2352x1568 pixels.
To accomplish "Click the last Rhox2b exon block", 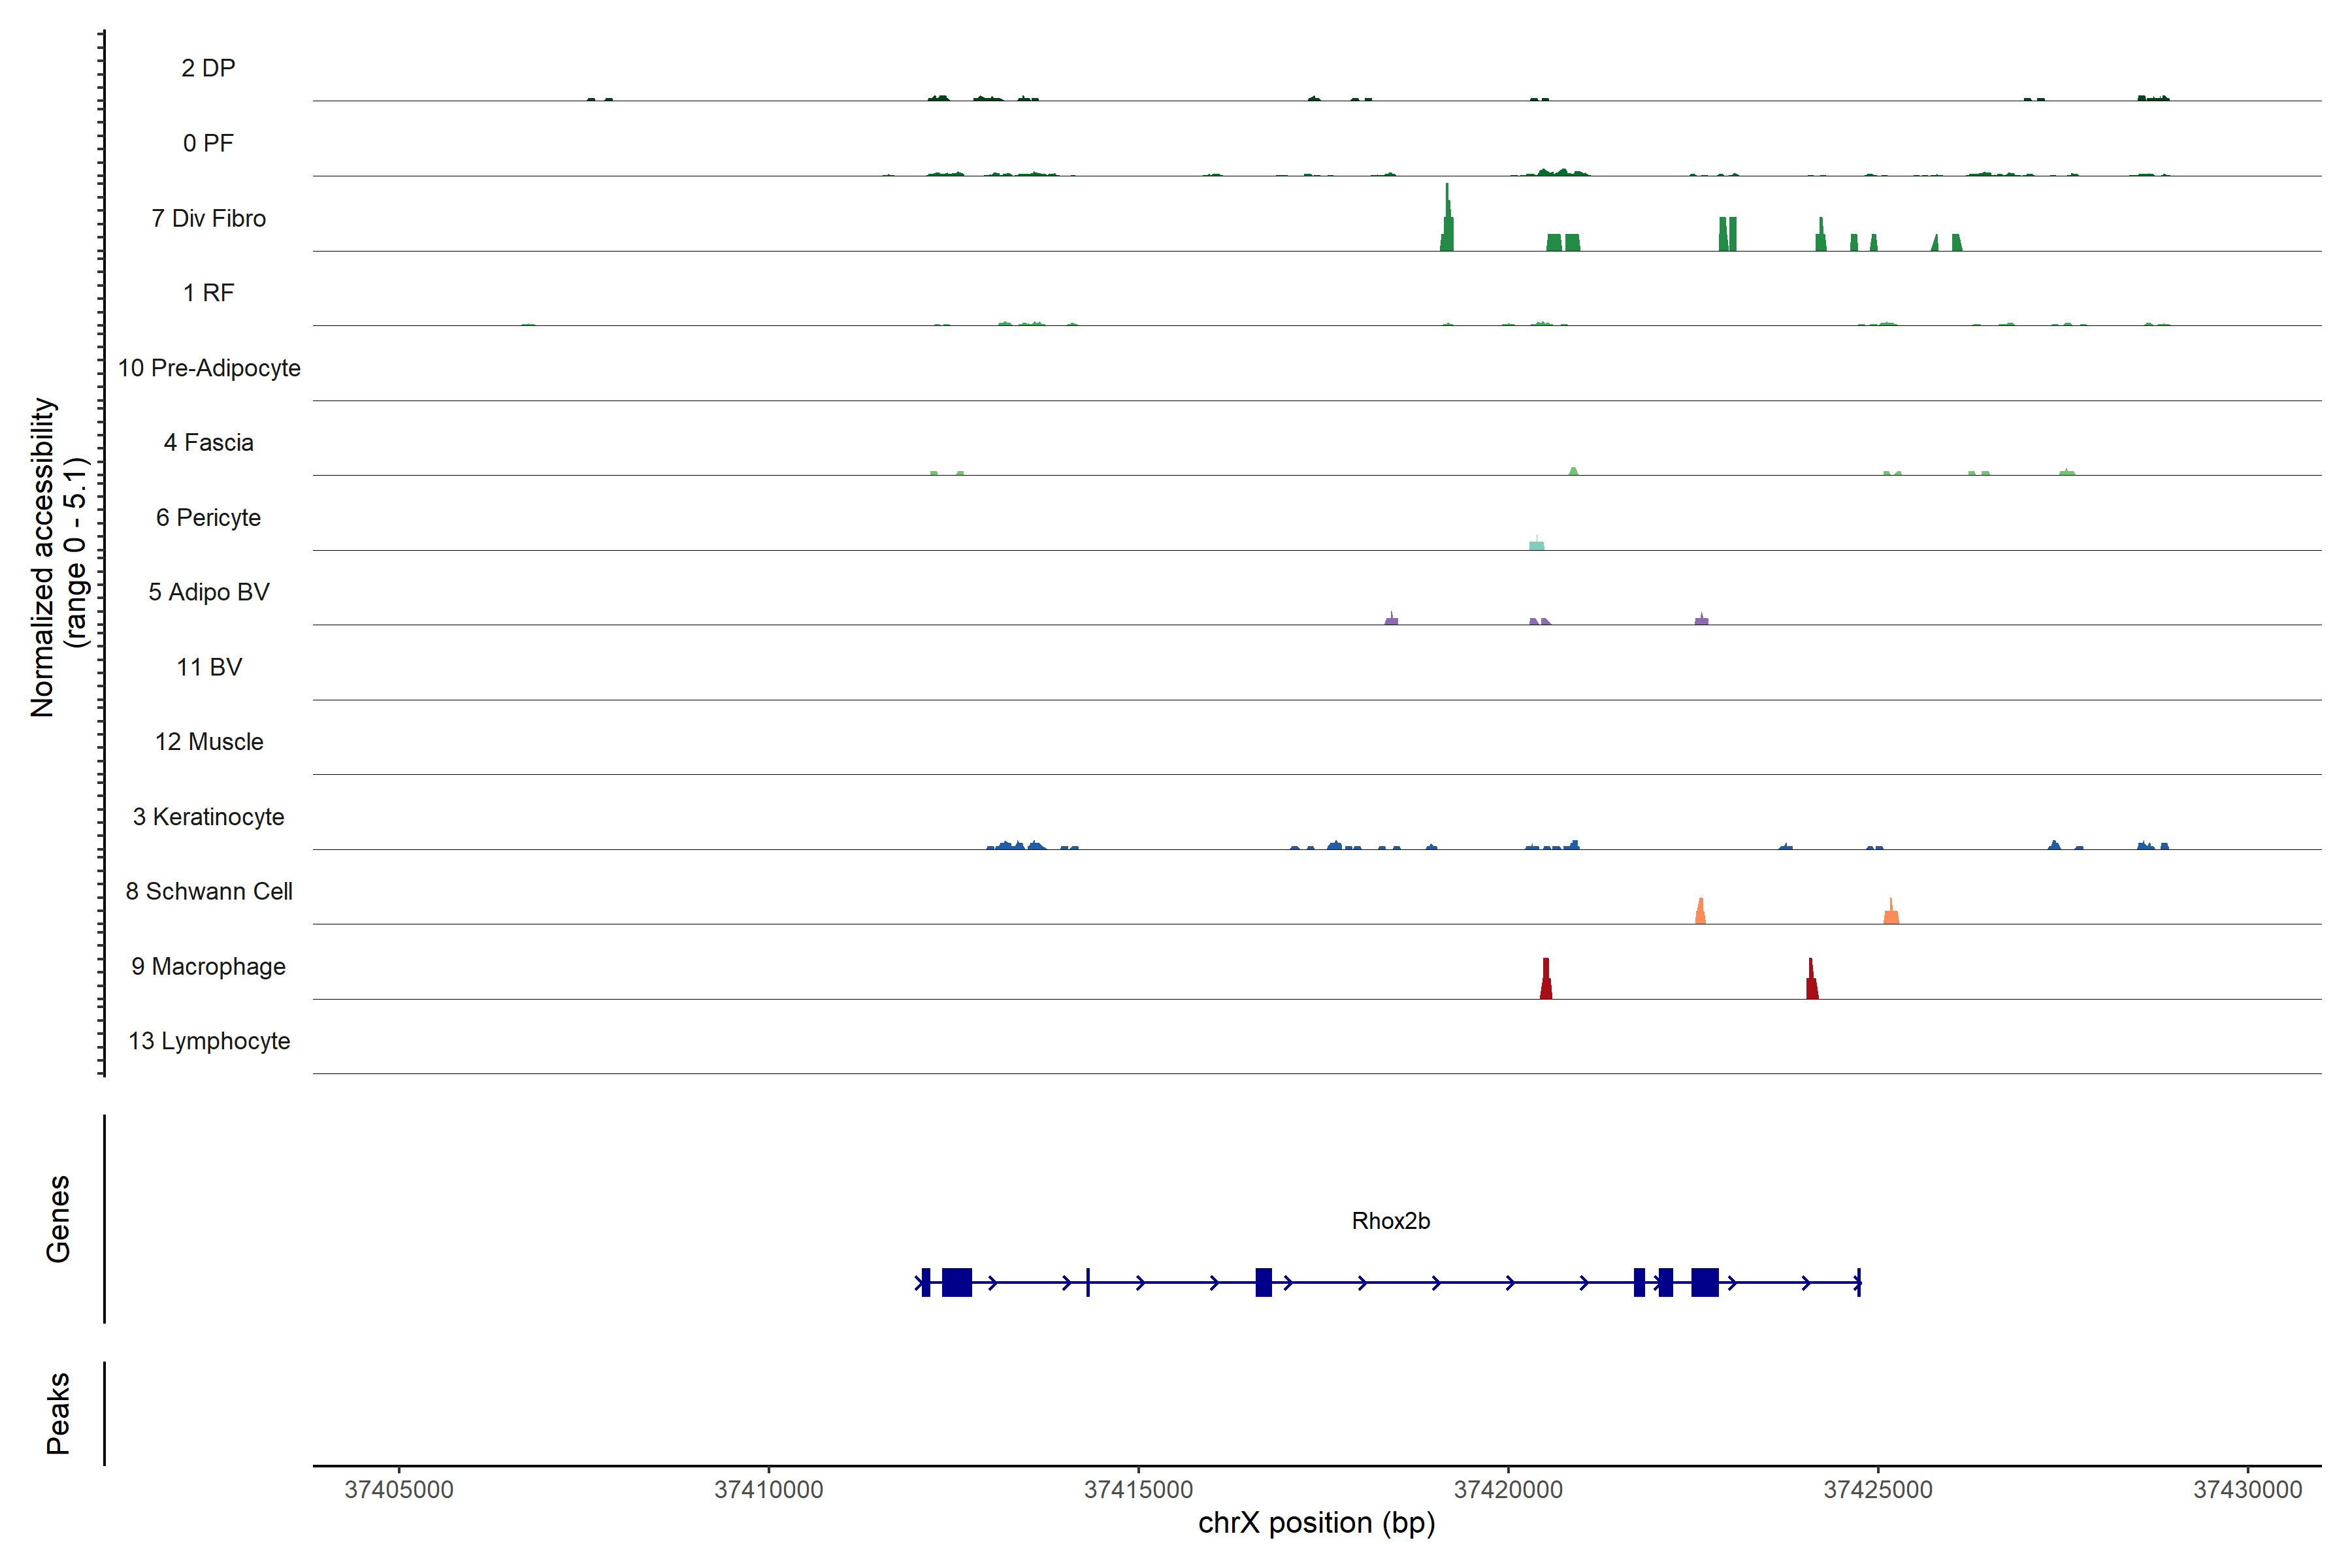I will pos(1705,1282).
